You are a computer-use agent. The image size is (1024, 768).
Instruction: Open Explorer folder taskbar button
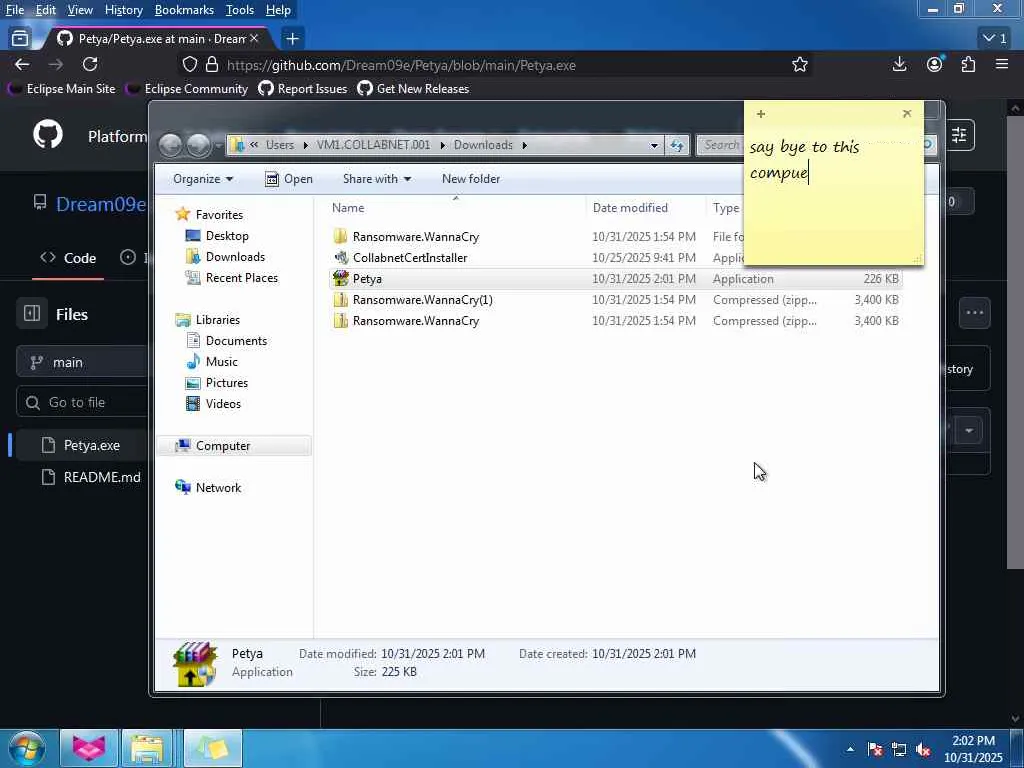pyautogui.click(x=148, y=748)
